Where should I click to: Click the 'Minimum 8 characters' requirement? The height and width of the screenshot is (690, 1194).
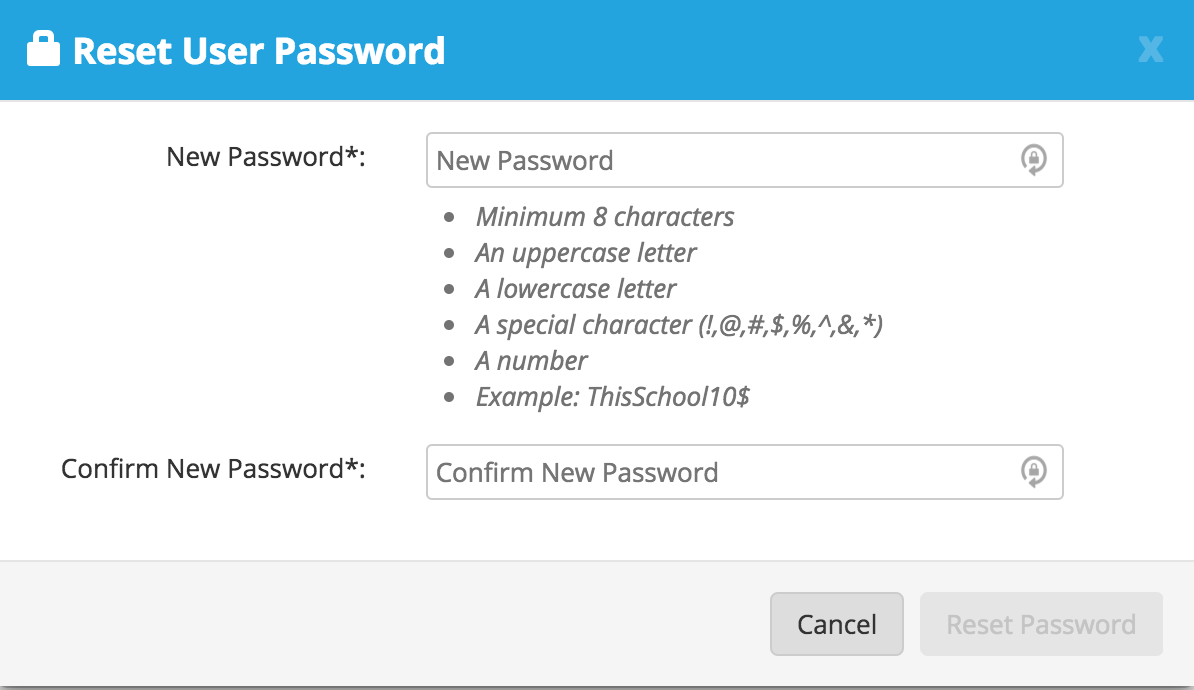point(604,217)
